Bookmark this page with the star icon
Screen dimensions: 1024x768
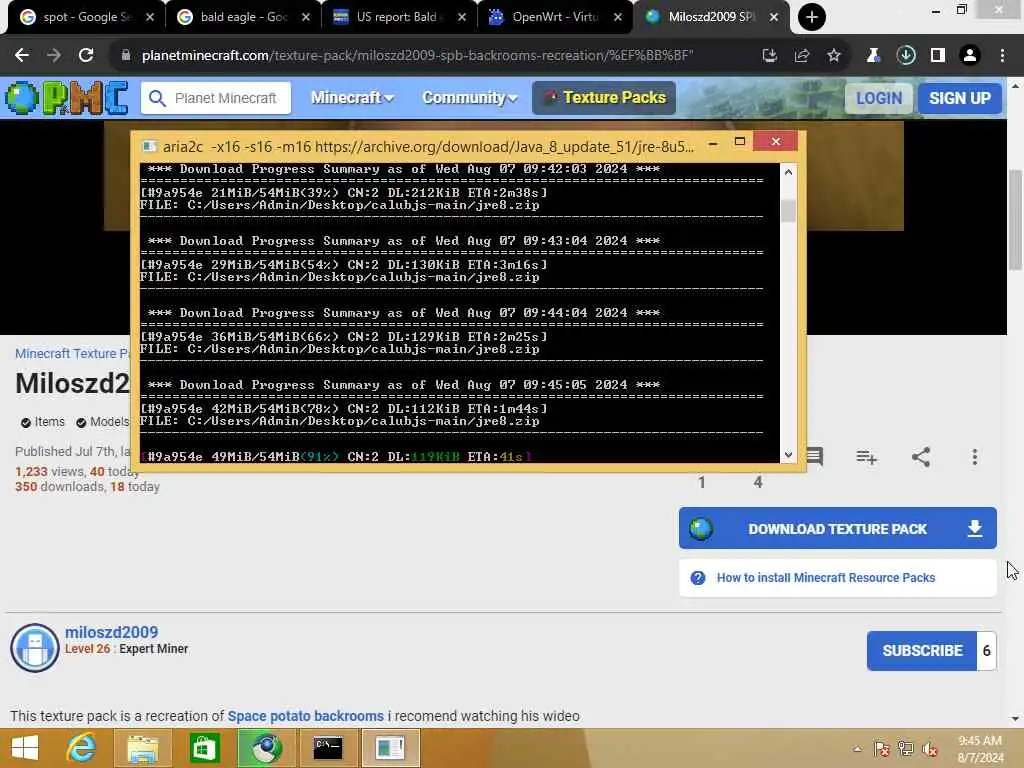pyautogui.click(x=834, y=56)
